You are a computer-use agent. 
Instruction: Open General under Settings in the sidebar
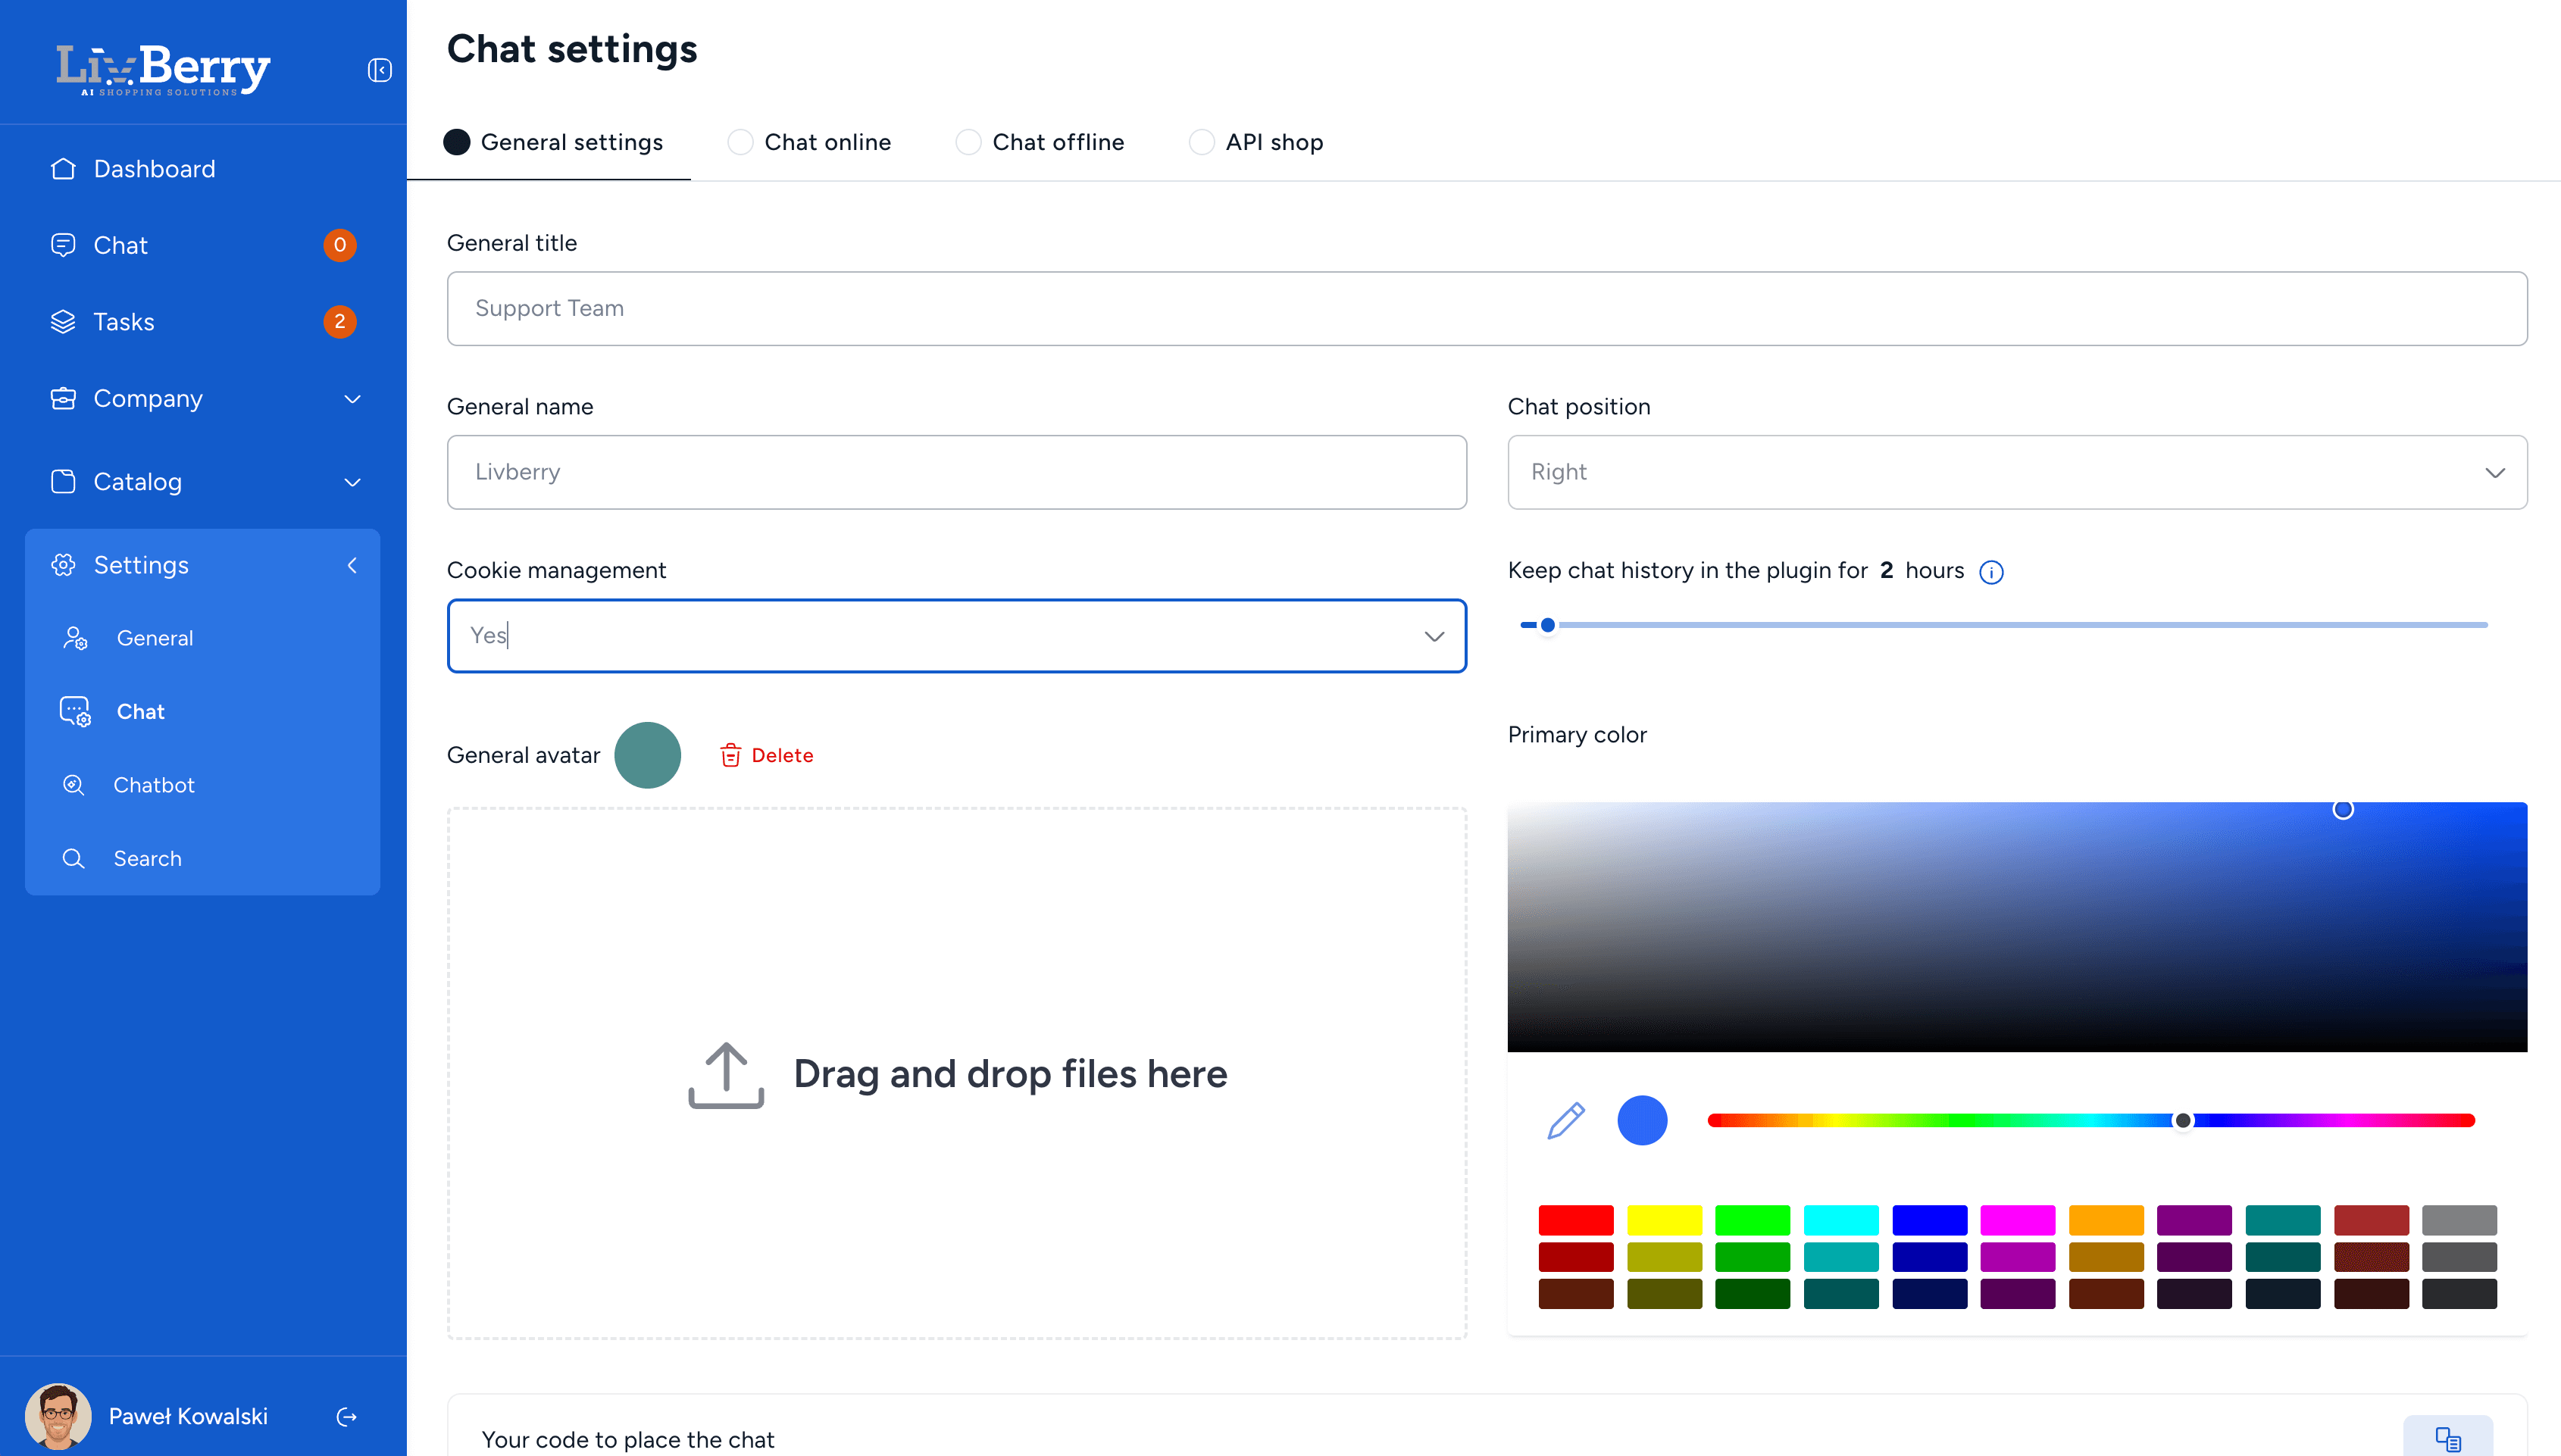point(154,638)
